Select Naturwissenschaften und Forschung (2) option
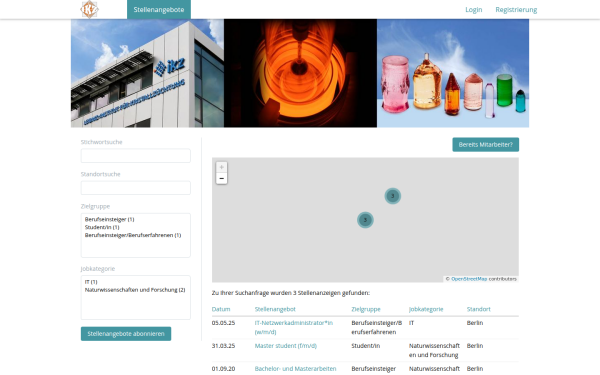This screenshot has height=375, width=600. pos(135,290)
